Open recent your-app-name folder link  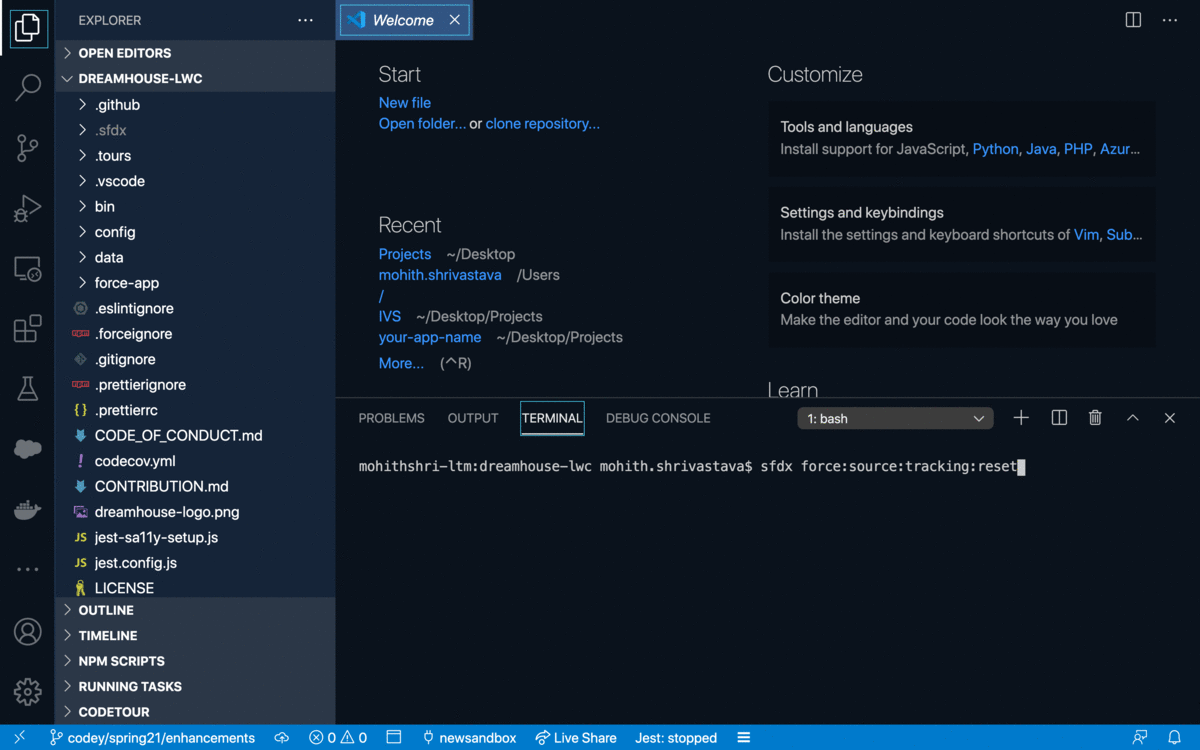[x=430, y=337]
